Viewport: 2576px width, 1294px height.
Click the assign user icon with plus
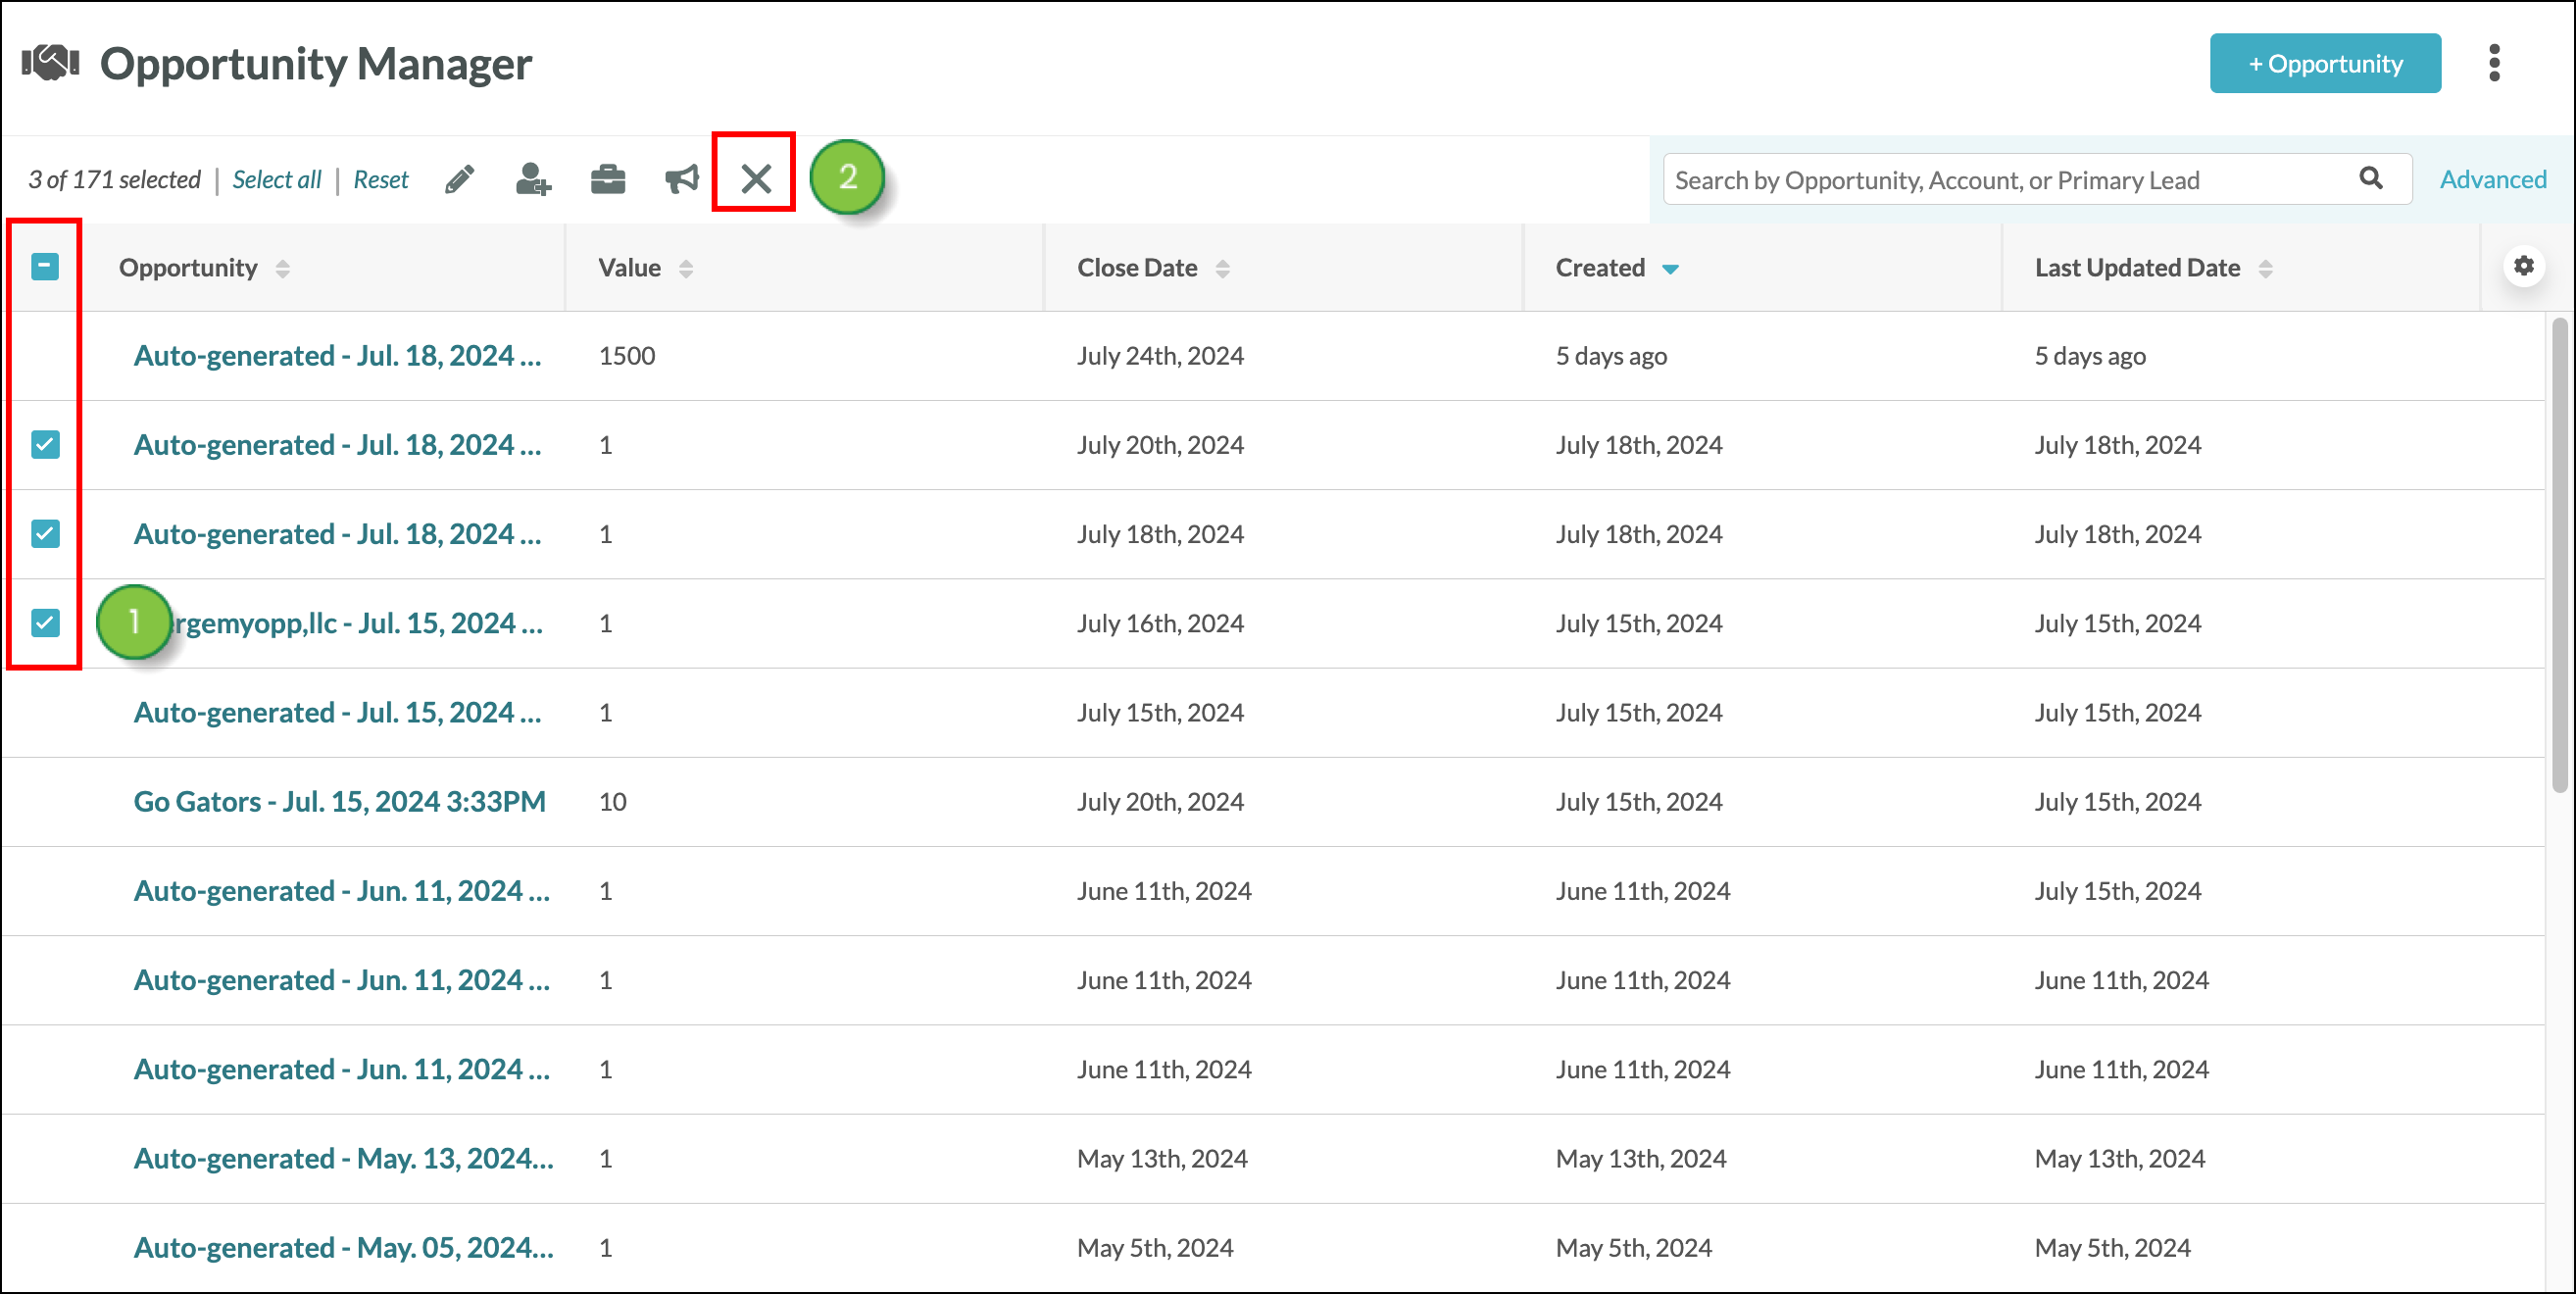[x=533, y=180]
